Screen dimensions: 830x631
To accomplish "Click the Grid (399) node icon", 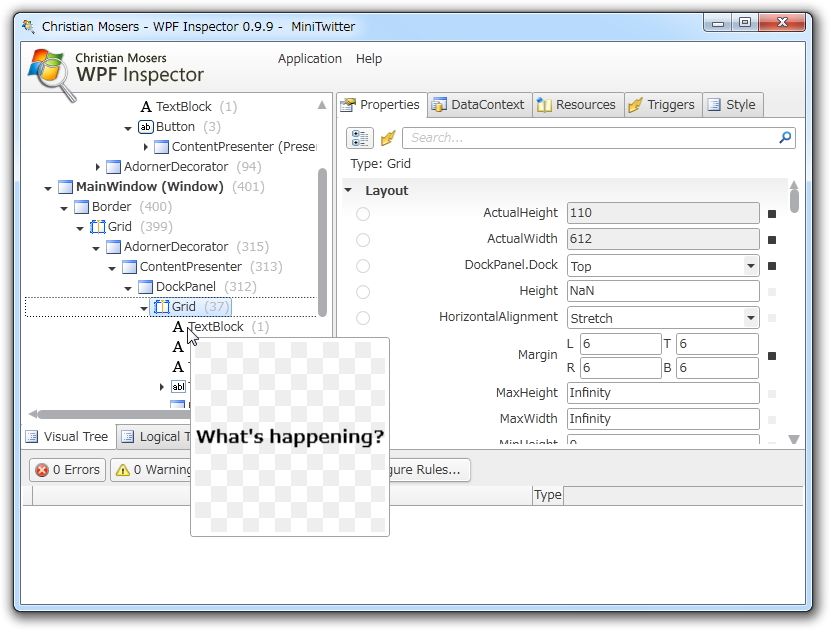I will pyautogui.click(x=97, y=227).
